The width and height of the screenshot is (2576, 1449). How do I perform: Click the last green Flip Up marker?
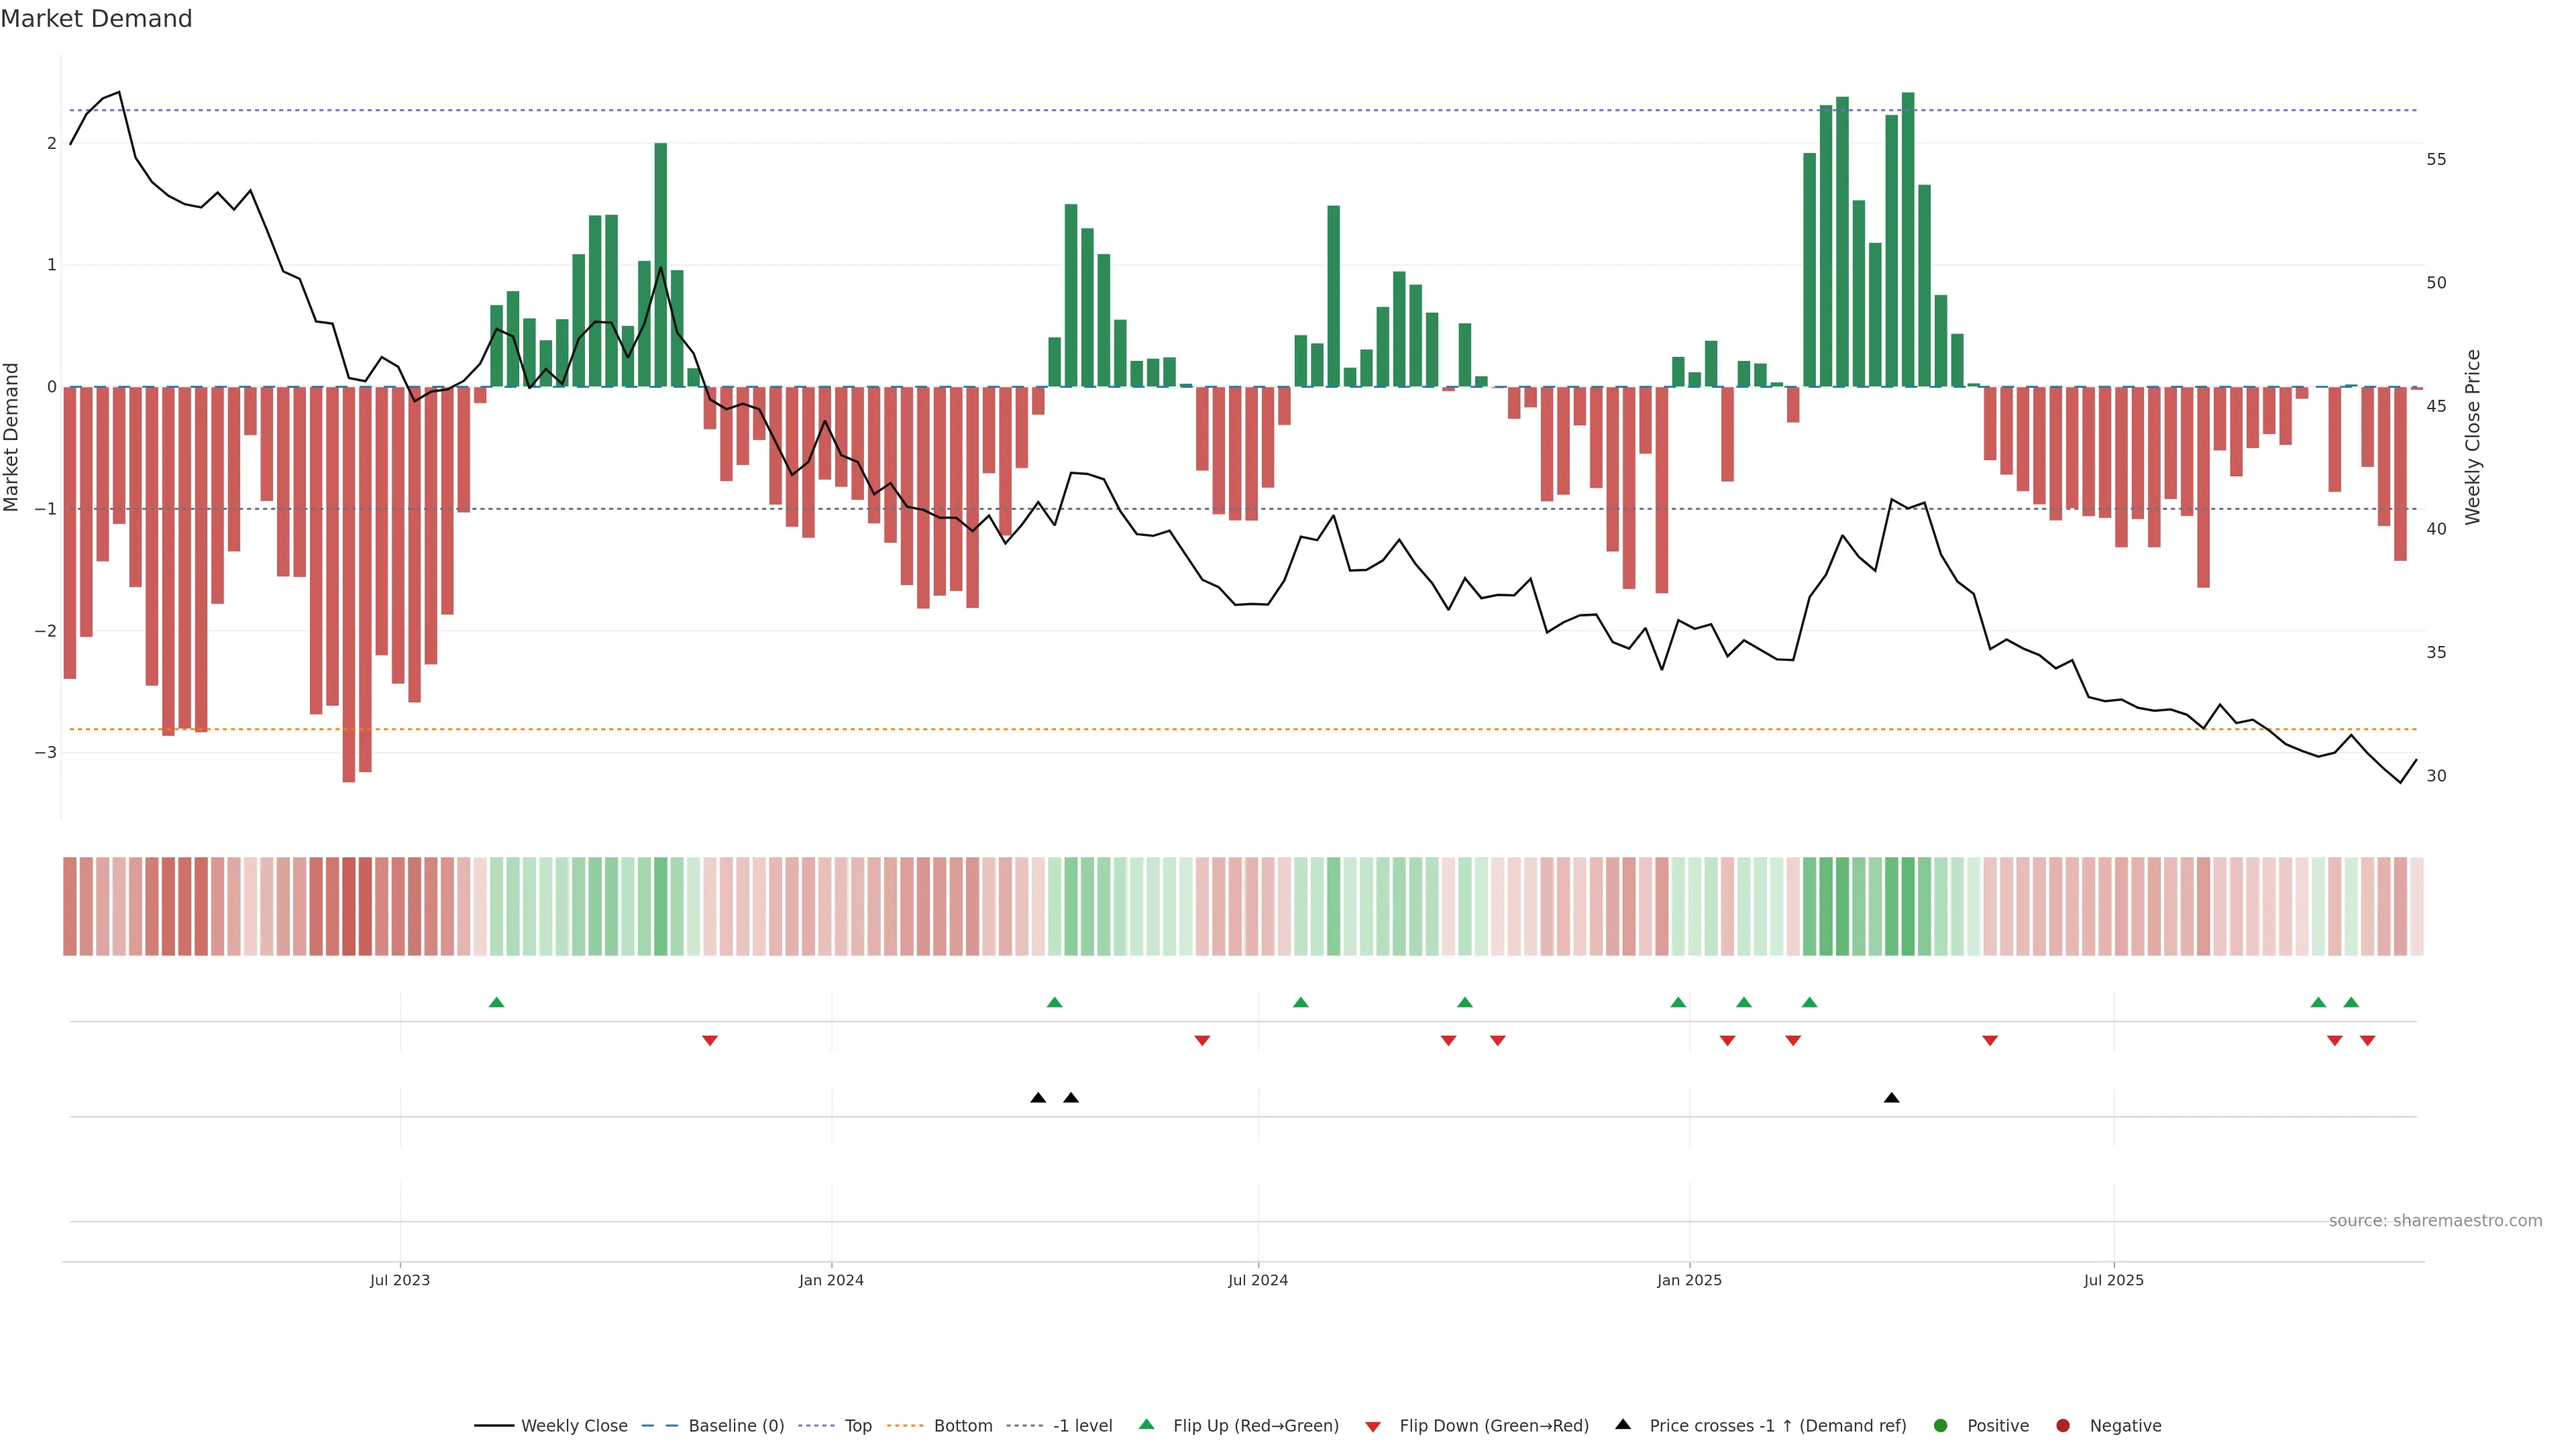(x=2351, y=1002)
